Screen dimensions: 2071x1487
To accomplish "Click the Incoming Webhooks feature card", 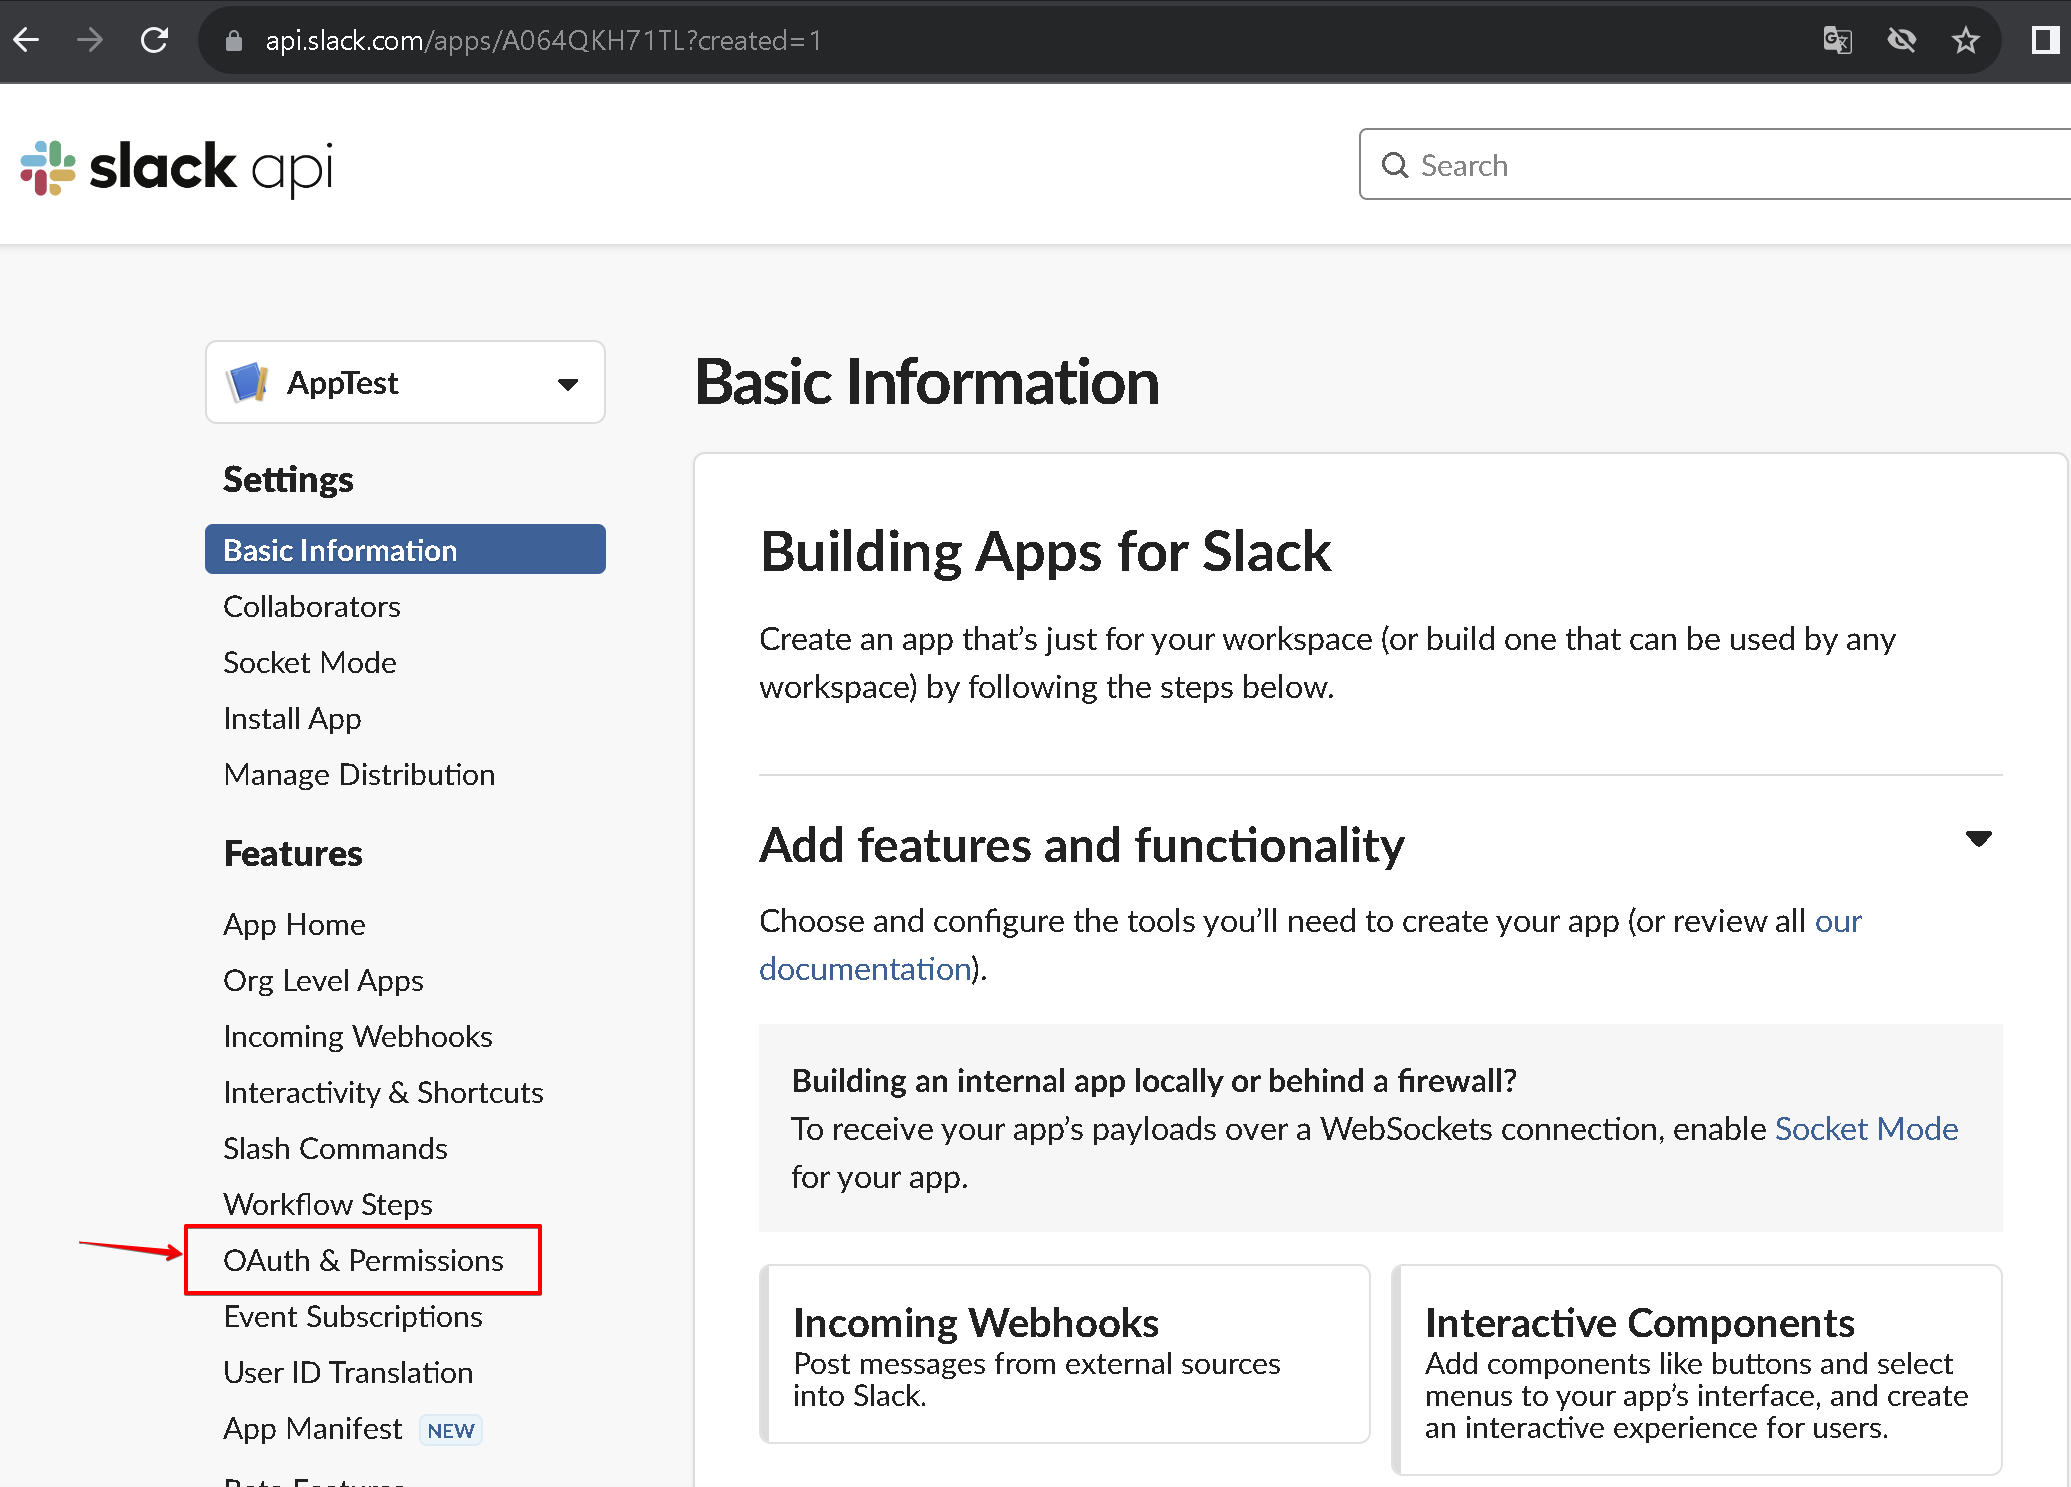I will (x=1064, y=1354).
